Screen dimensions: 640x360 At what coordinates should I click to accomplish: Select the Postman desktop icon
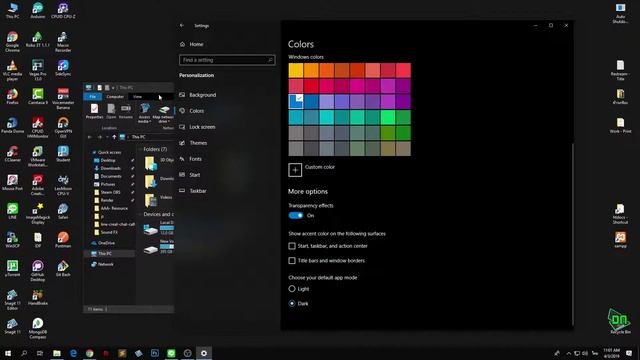click(63, 240)
